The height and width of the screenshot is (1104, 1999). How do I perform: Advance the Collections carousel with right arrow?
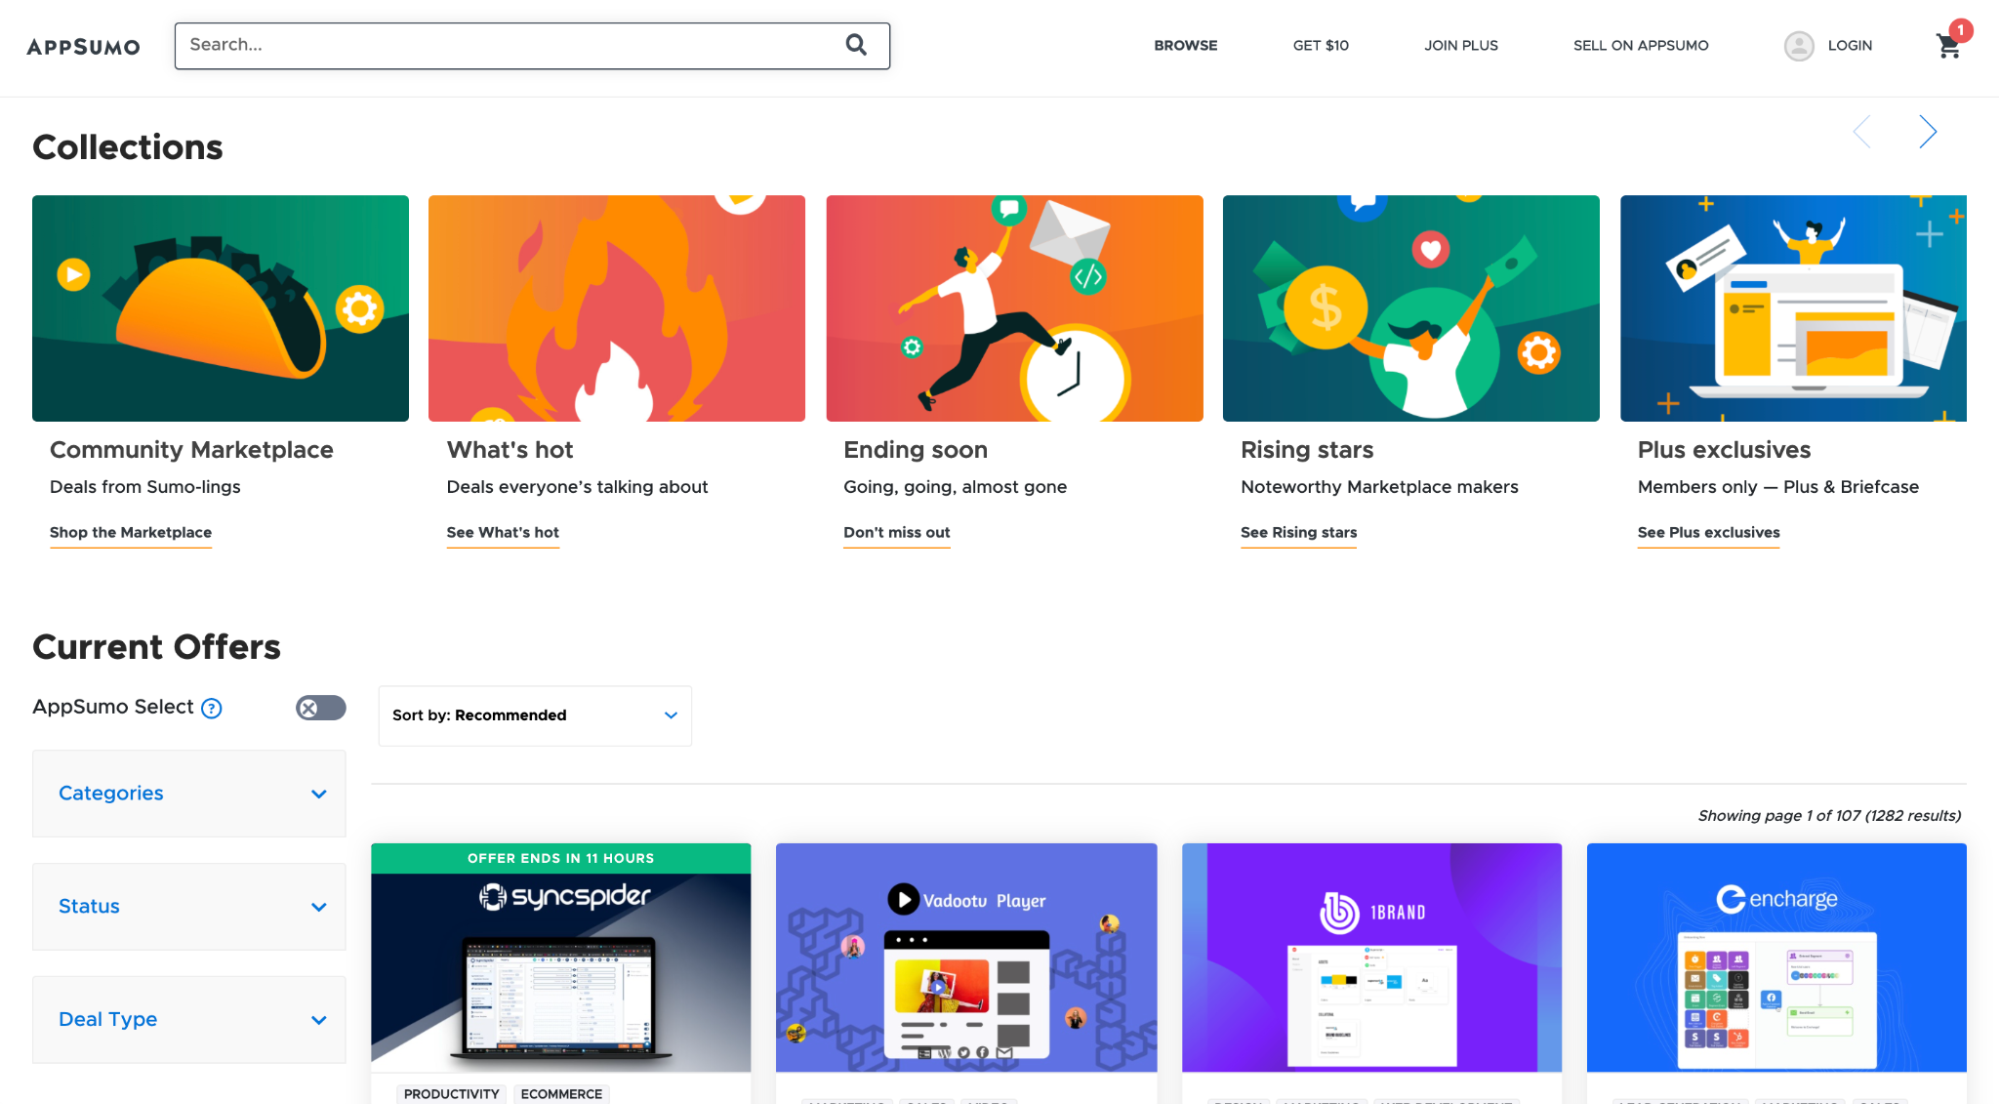1928,131
